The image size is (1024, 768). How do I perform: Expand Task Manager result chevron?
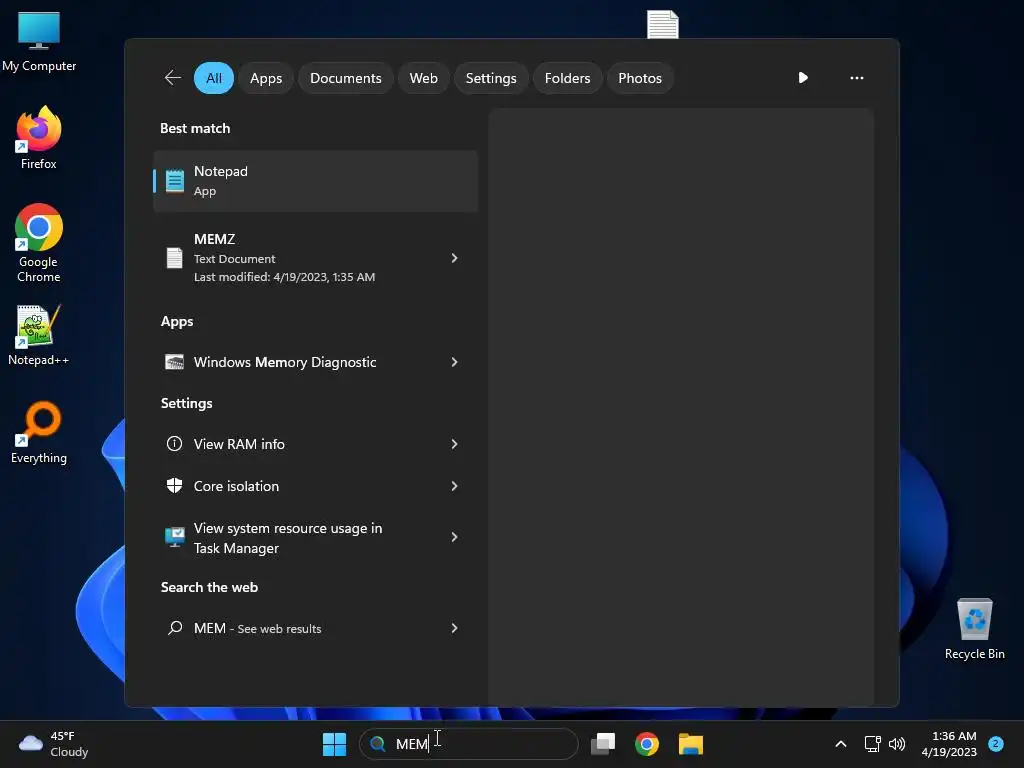point(455,537)
